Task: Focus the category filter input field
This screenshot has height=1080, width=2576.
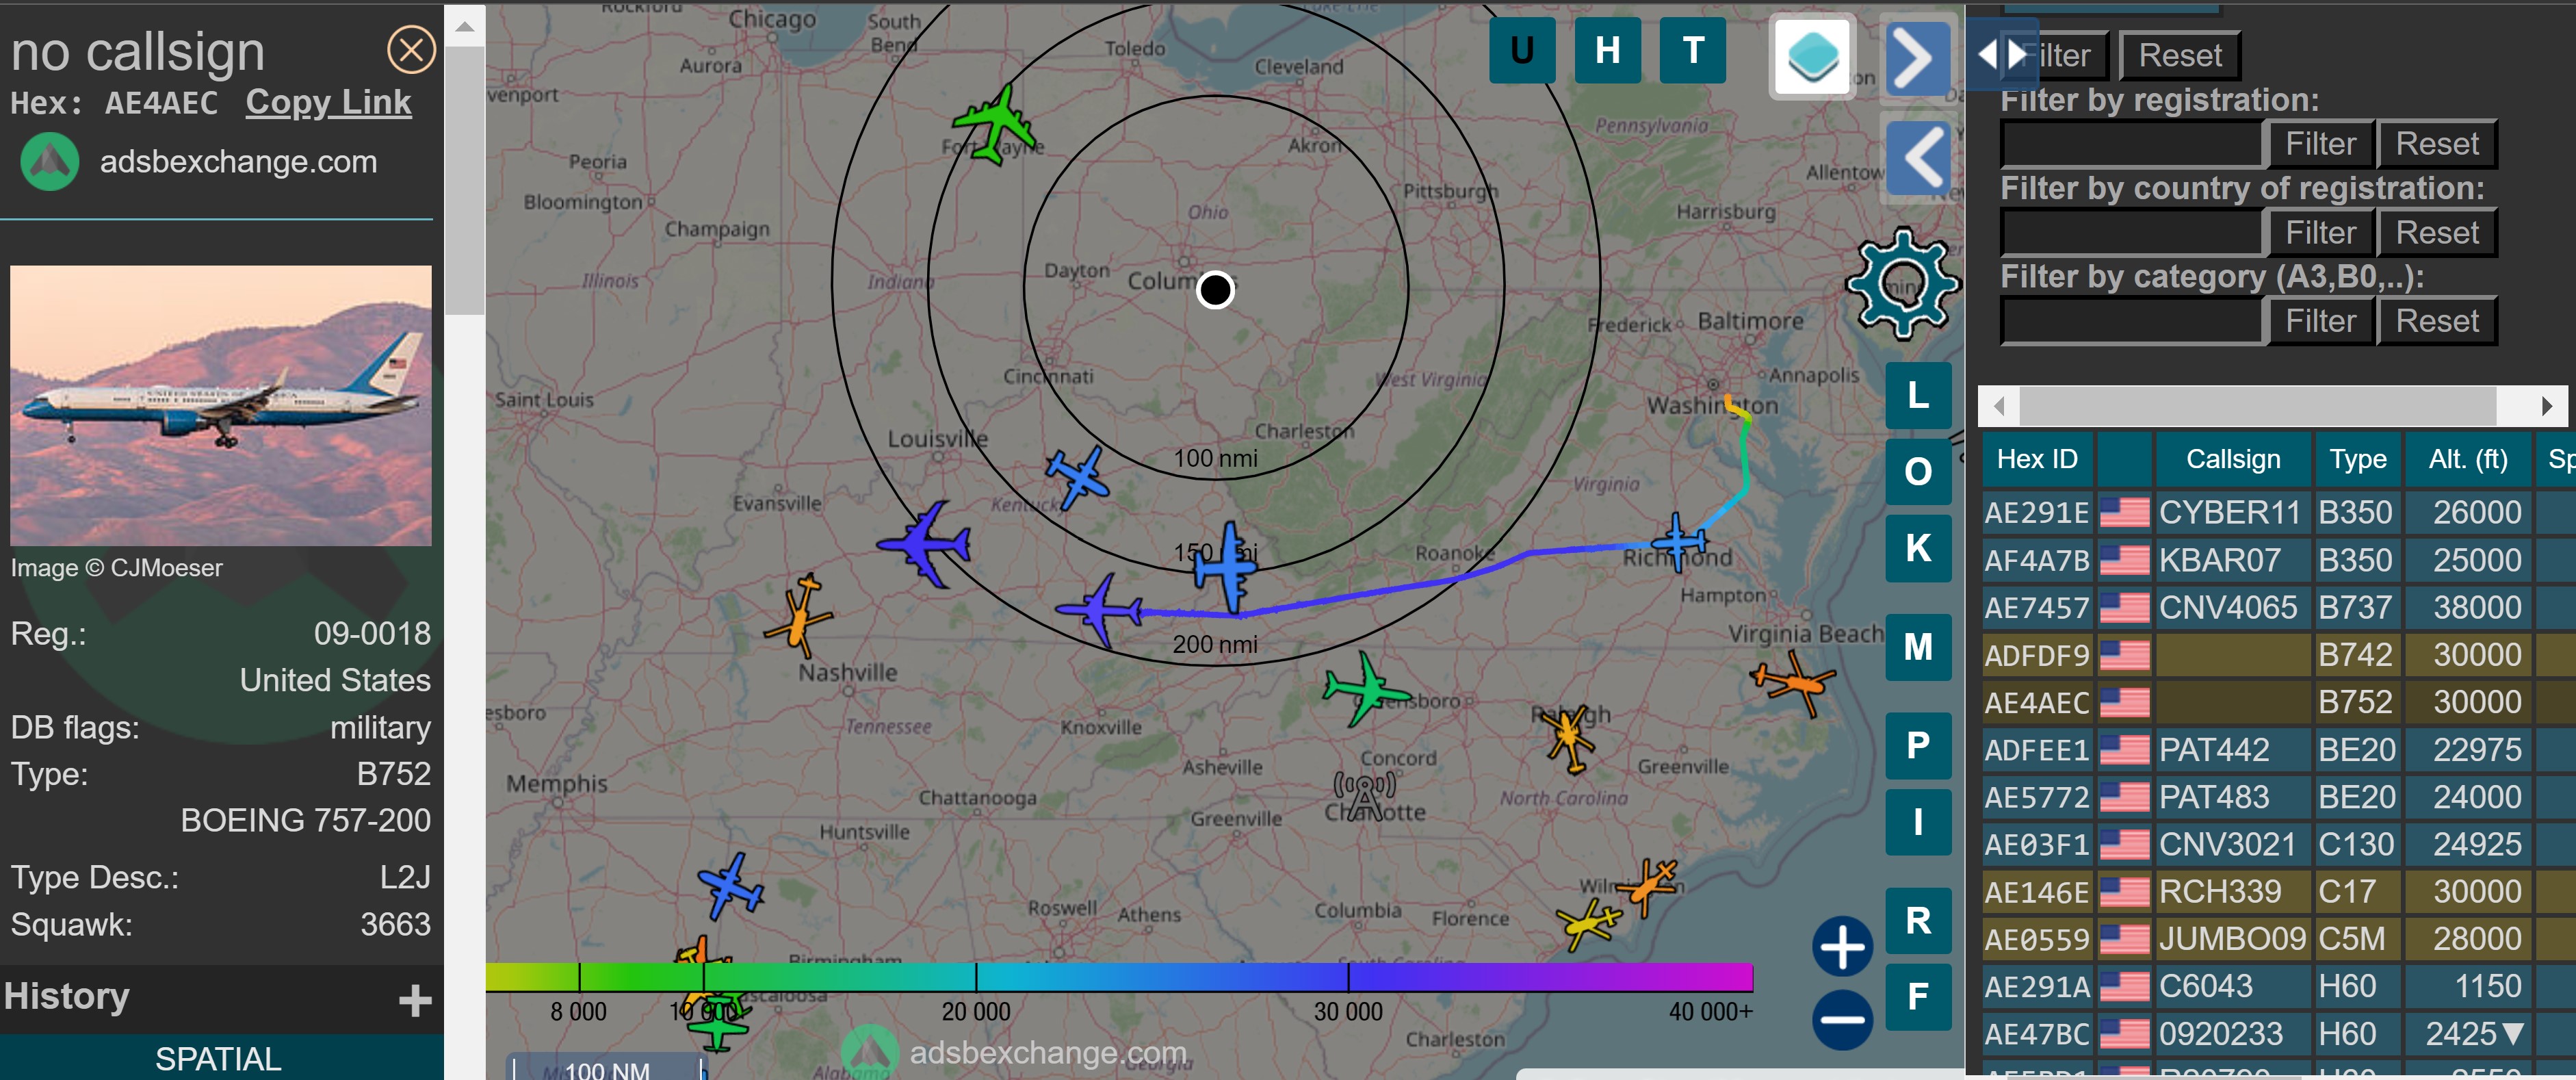Action: coord(2132,322)
